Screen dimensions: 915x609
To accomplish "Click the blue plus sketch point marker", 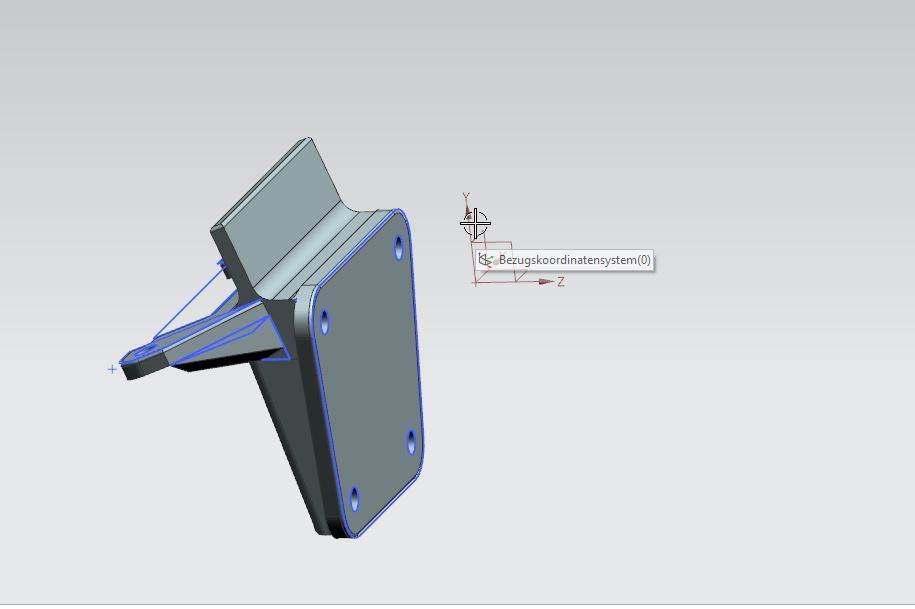I will point(112,369).
